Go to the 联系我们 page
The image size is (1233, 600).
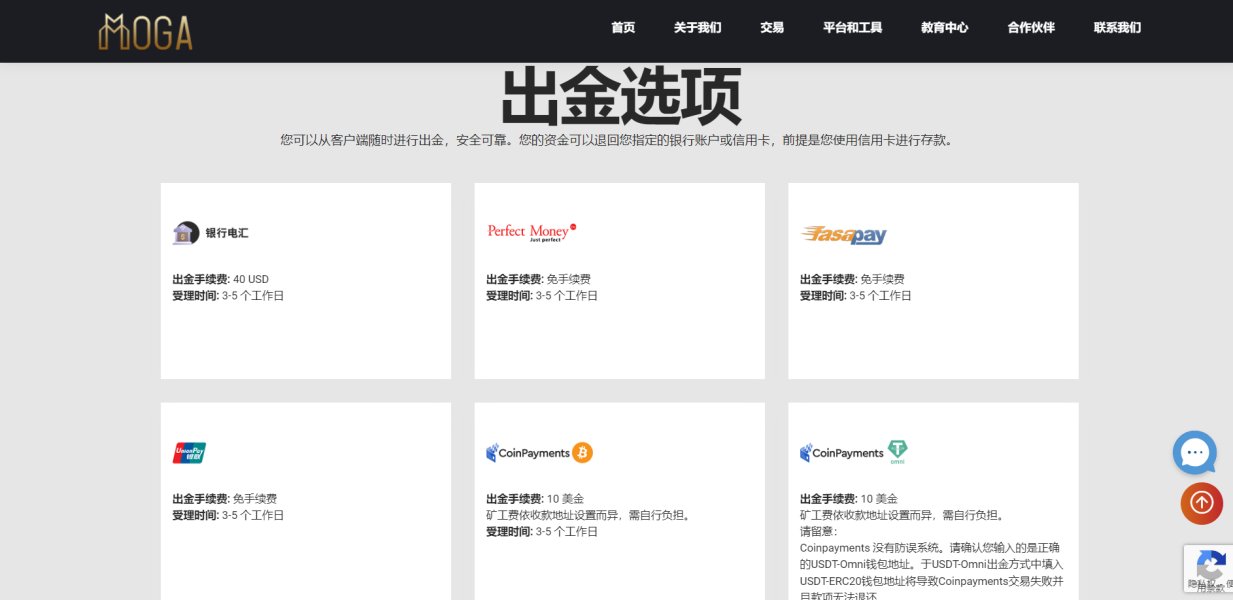[1117, 28]
